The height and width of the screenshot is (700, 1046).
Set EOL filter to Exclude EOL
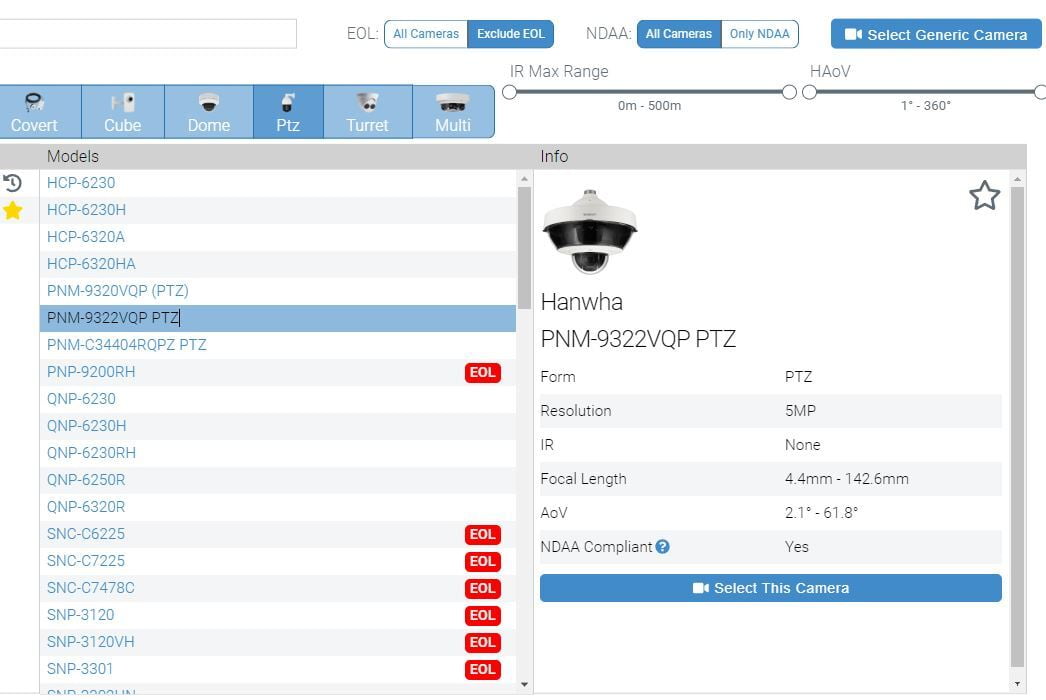[510, 34]
